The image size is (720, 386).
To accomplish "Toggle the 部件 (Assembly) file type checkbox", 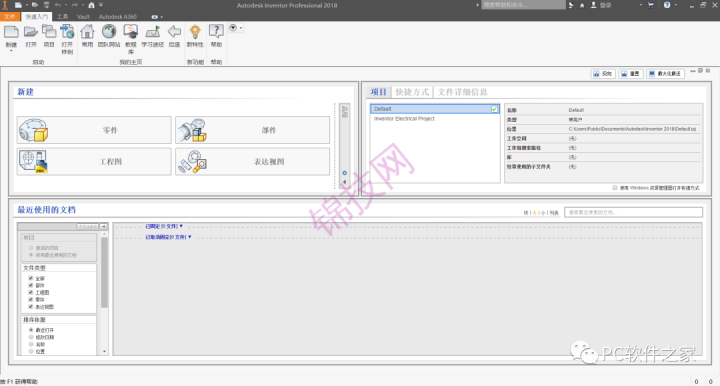I will coord(31,285).
